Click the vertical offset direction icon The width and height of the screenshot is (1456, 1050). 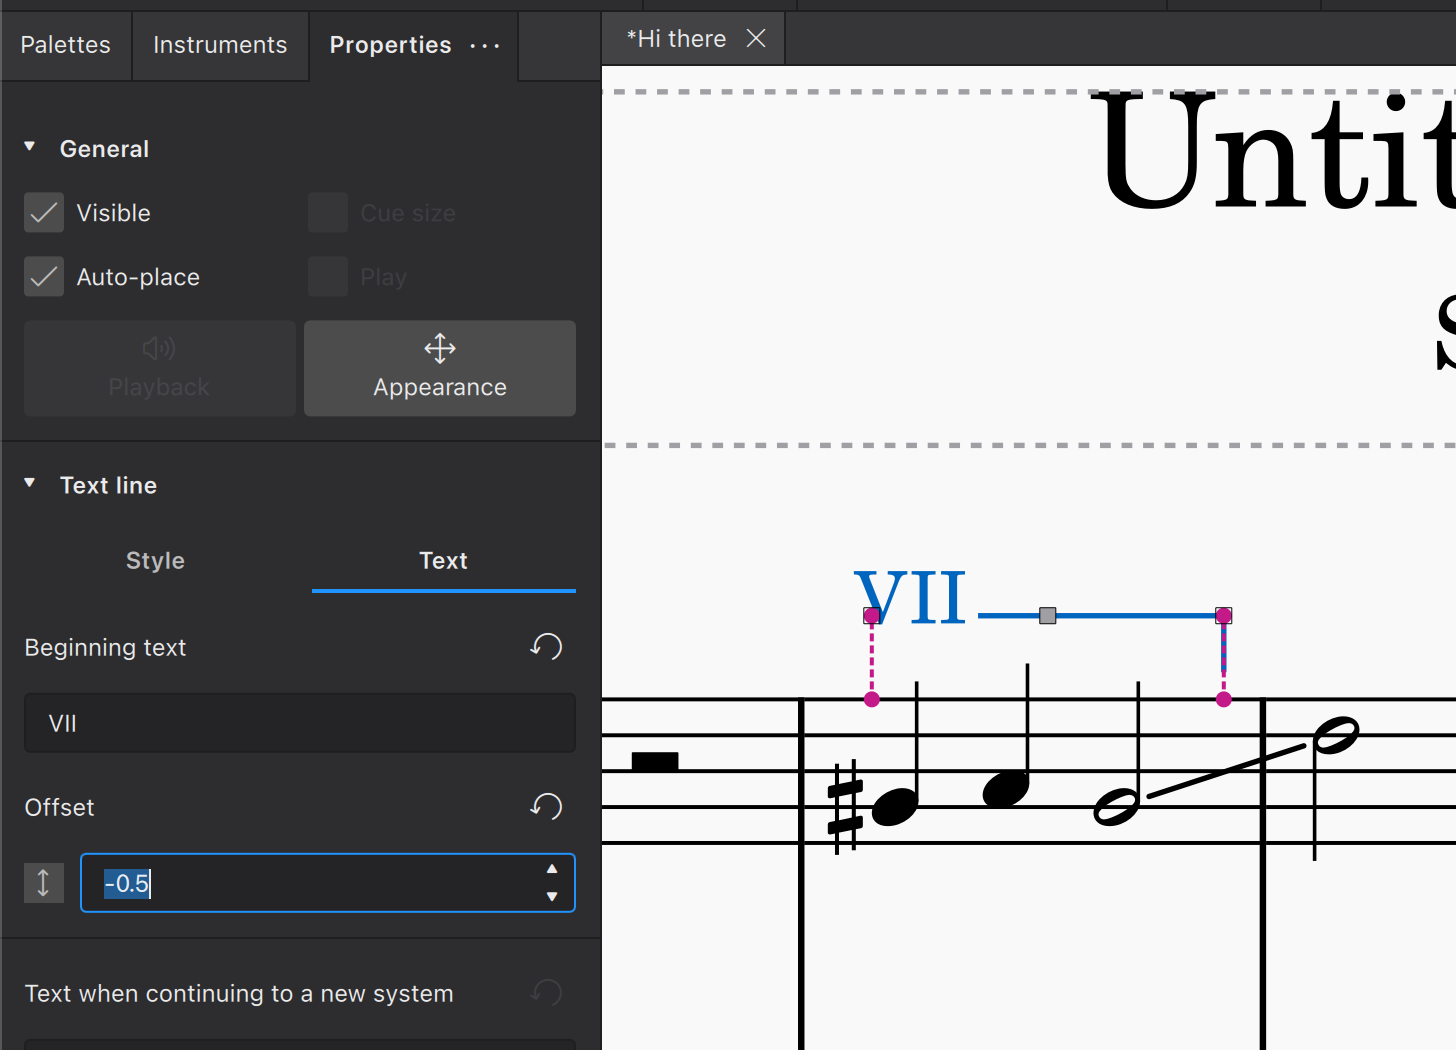point(43,883)
